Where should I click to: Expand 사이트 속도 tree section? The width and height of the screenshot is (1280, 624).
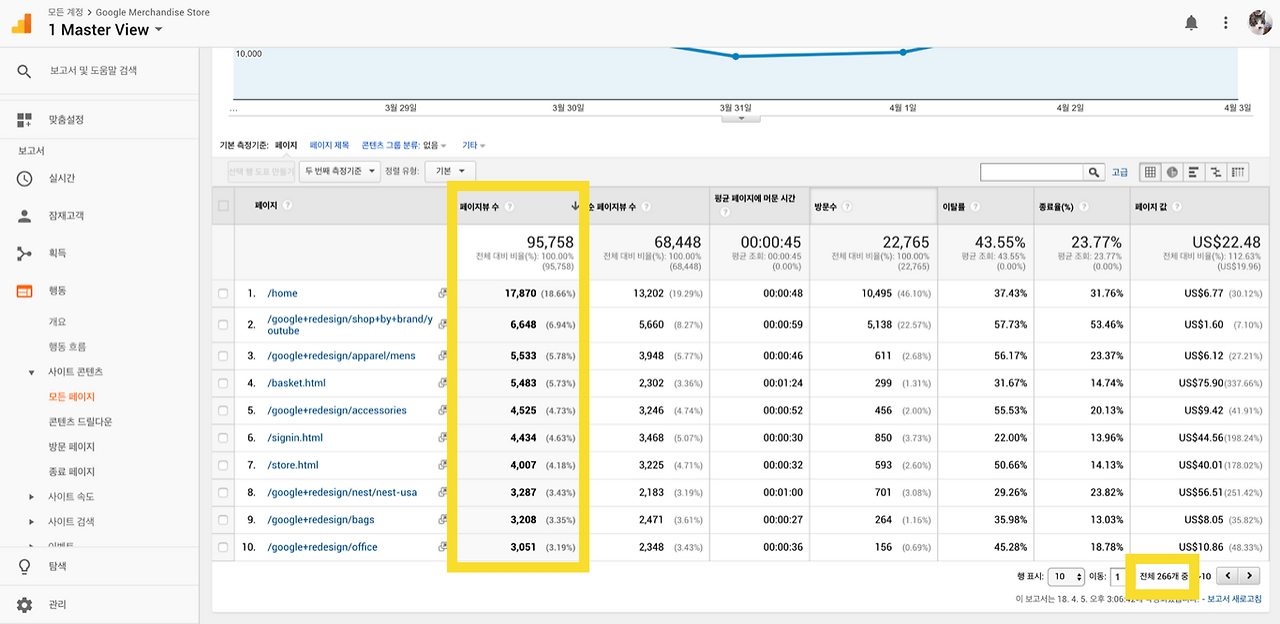pos(31,497)
